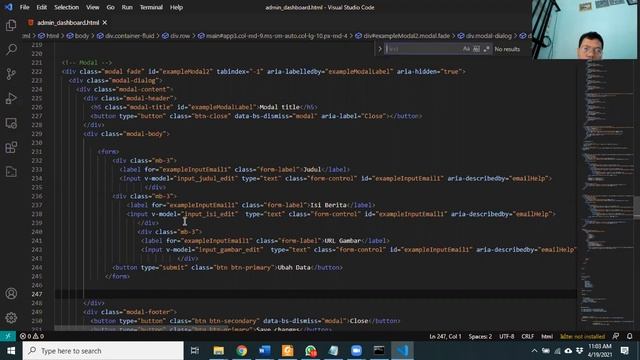This screenshot has height=360, width=640.
Task: Open the Remote Explorer view
Action: (11, 123)
